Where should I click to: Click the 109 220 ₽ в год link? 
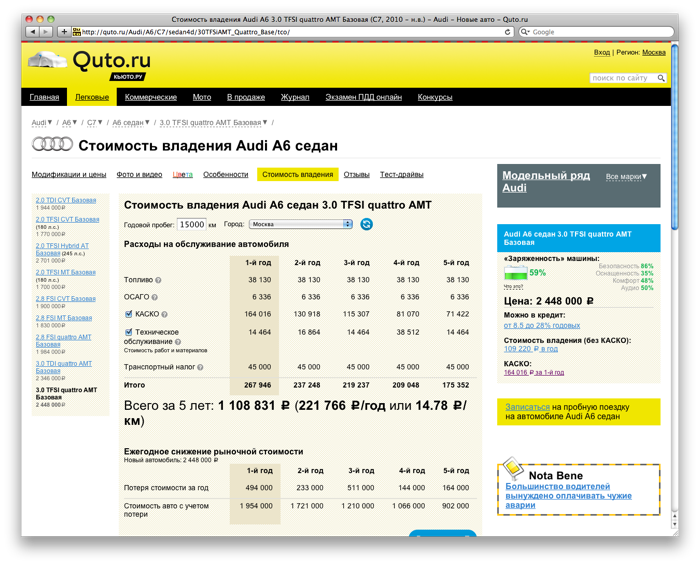click(x=531, y=349)
